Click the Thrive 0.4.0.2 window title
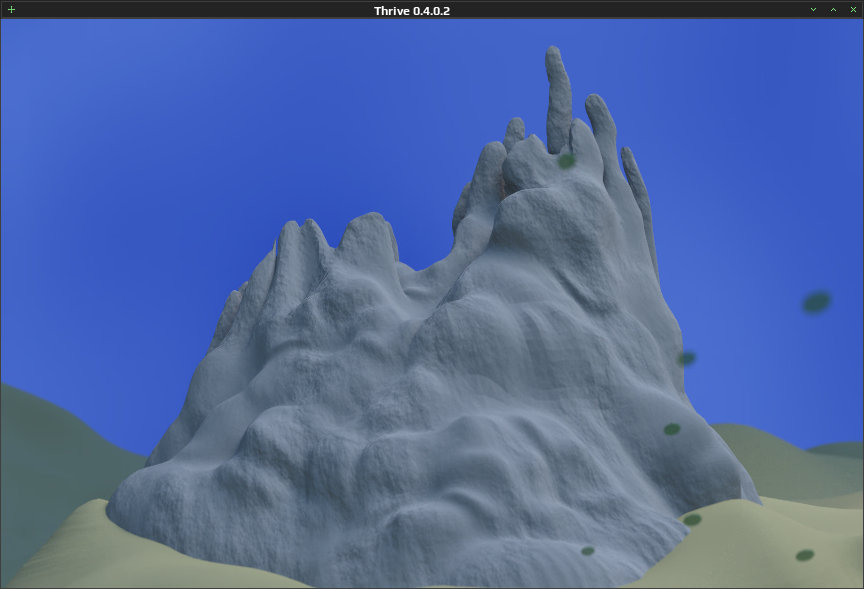 [x=412, y=10]
